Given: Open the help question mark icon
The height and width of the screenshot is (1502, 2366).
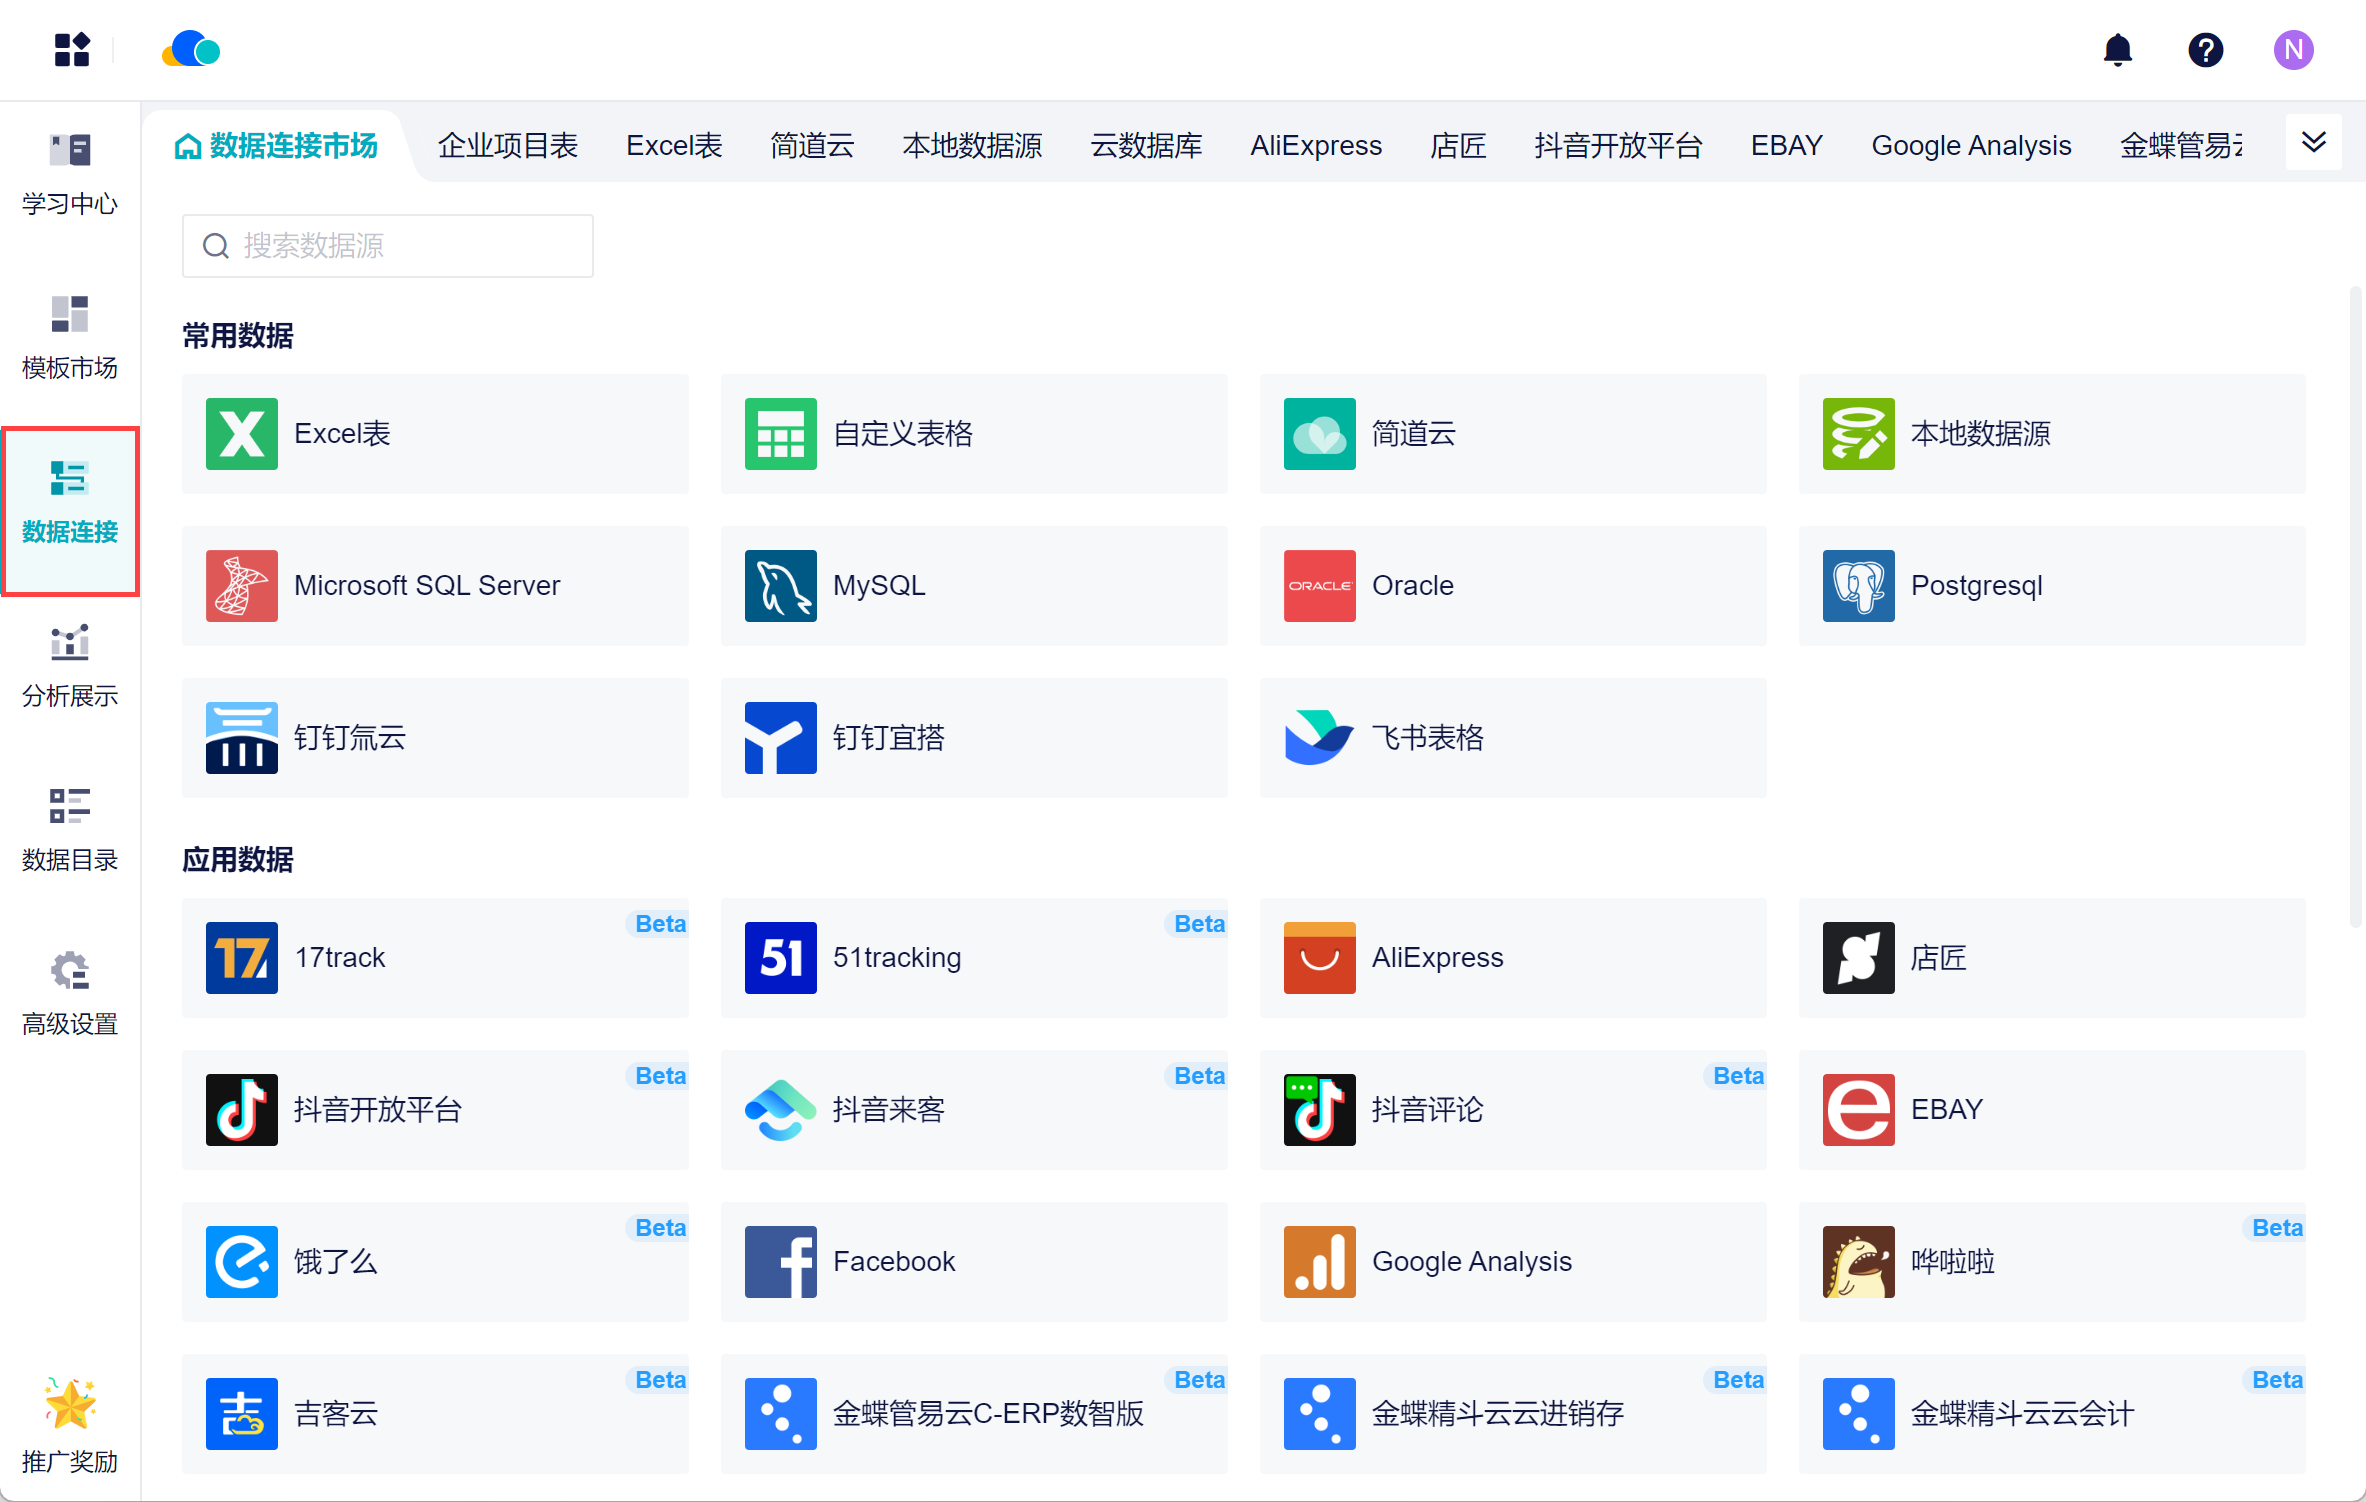Looking at the screenshot, I should [x=2205, y=49].
